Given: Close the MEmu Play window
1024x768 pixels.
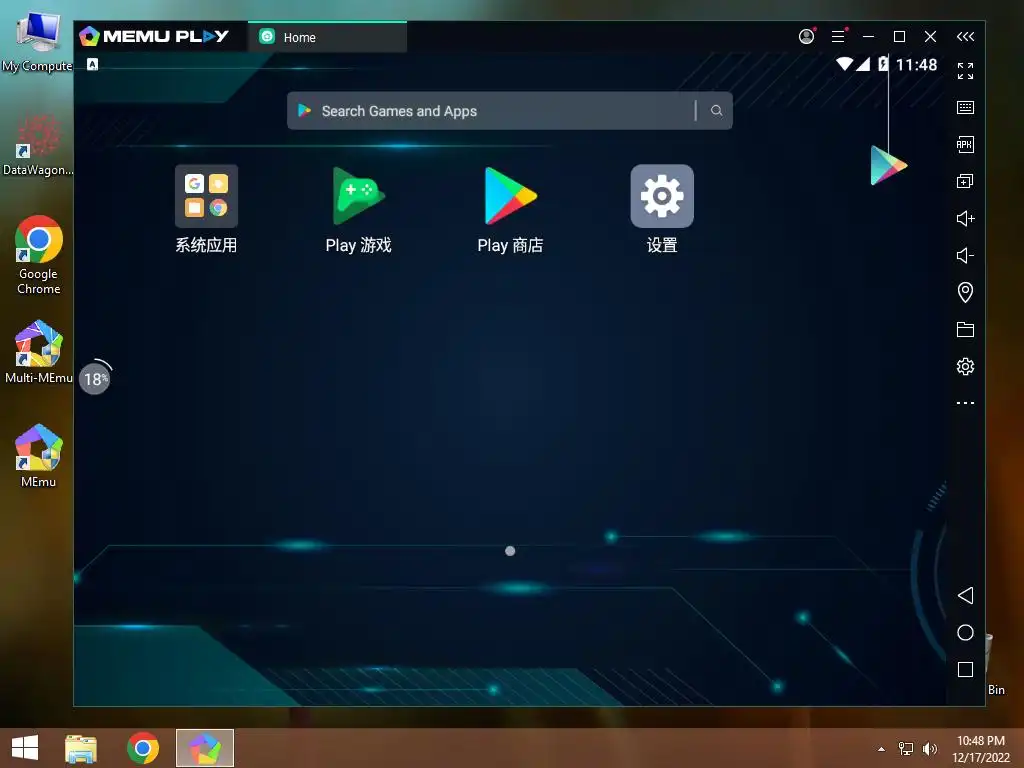Looking at the screenshot, I should 931,37.
